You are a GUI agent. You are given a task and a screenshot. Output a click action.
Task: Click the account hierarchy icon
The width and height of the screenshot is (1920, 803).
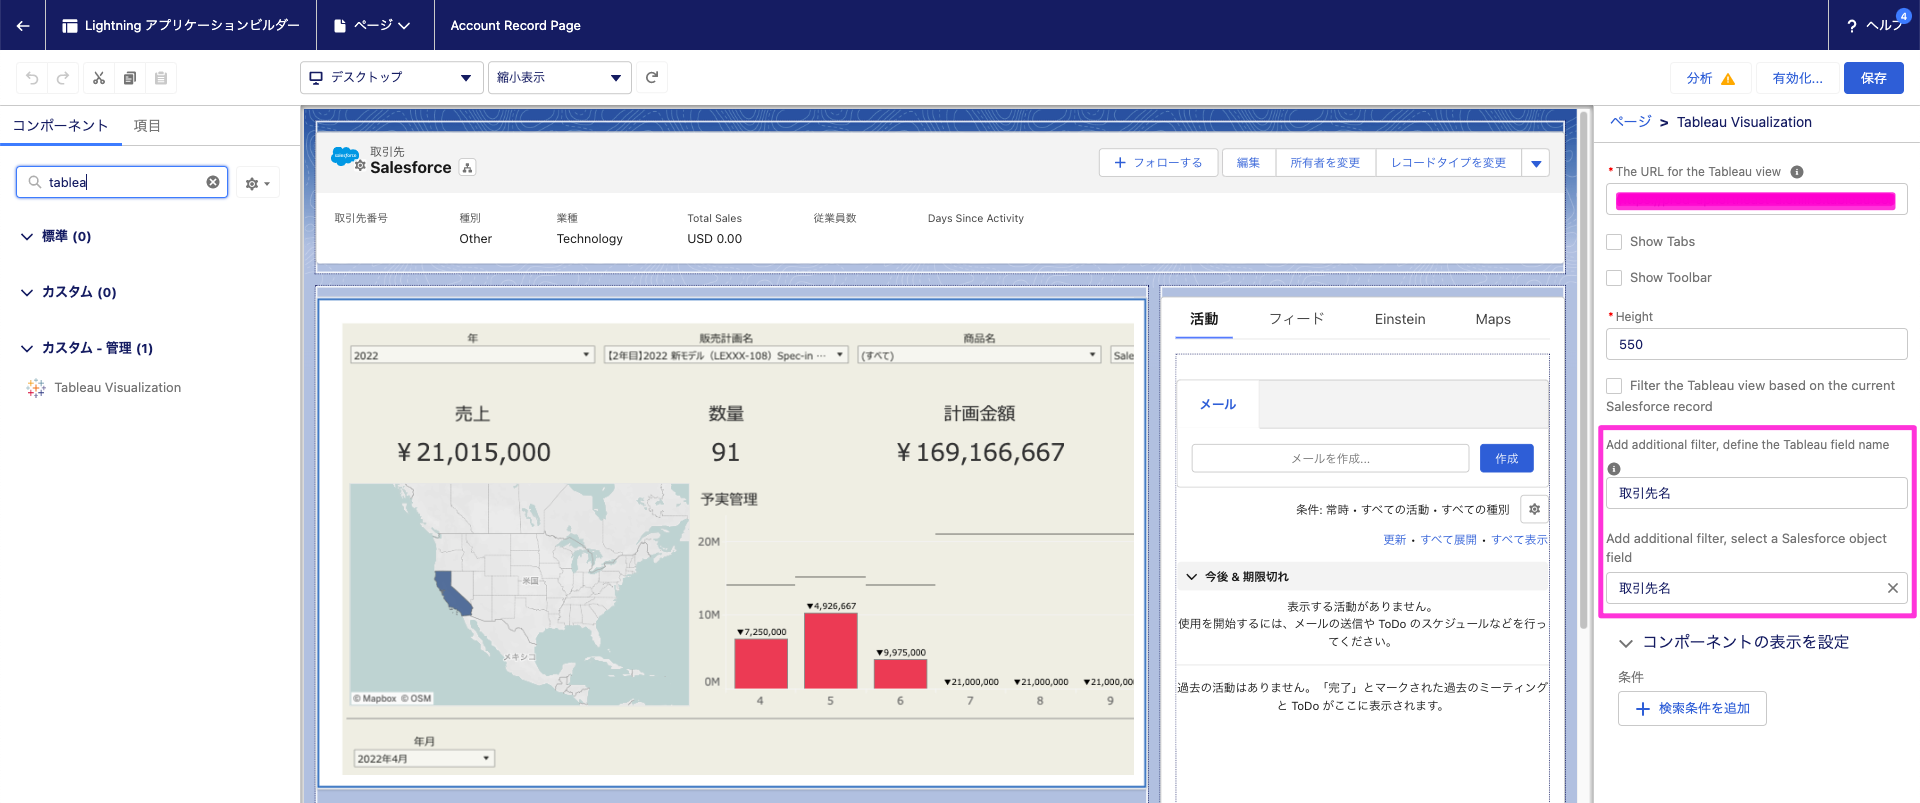point(467,168)
